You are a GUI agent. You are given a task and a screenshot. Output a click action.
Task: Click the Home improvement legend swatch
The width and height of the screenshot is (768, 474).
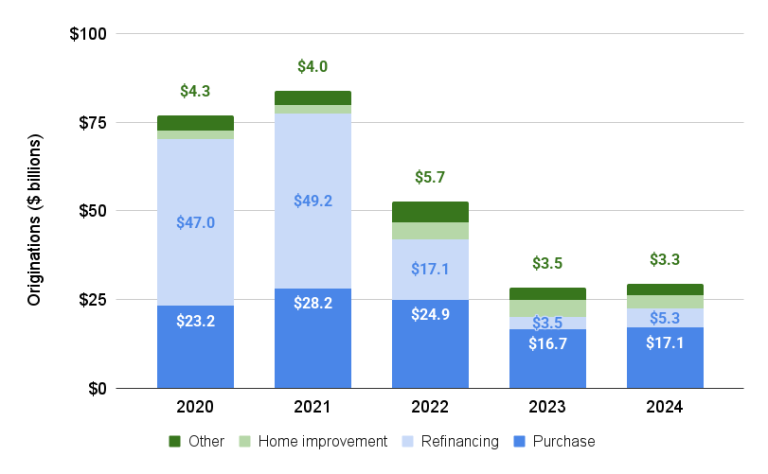(245, 441)
